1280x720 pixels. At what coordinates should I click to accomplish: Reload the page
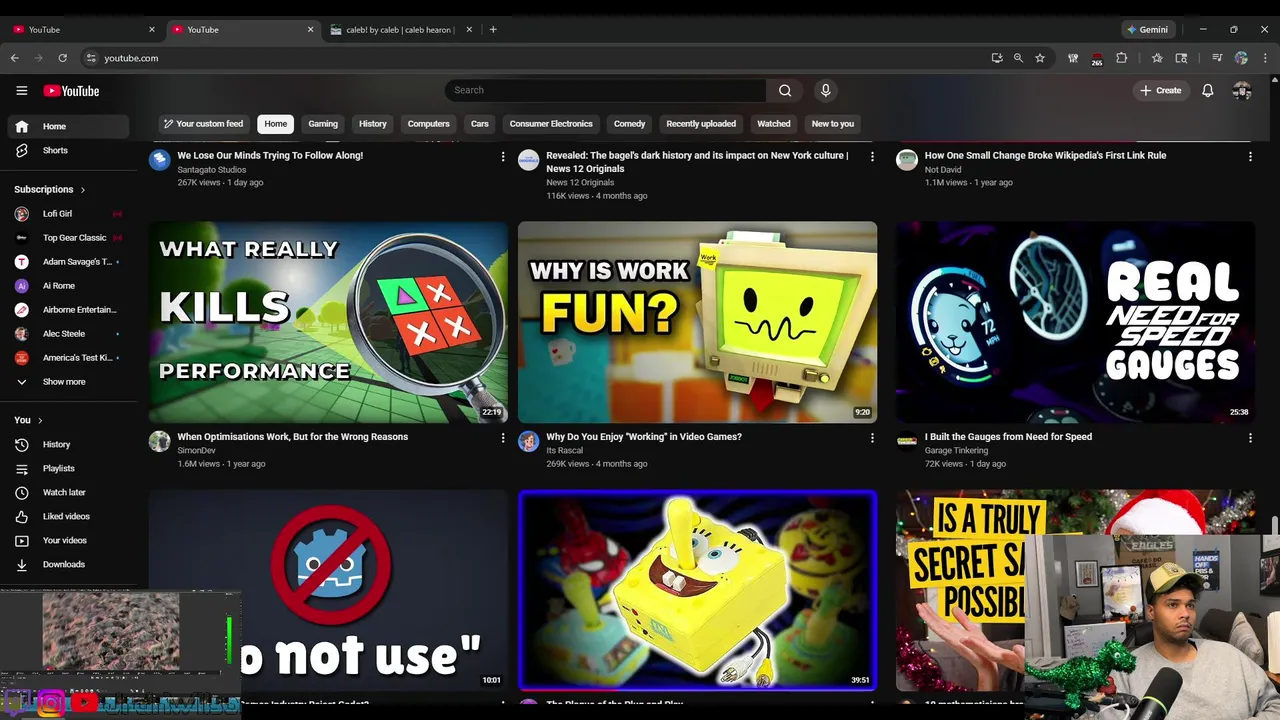(x=62, y=58)
